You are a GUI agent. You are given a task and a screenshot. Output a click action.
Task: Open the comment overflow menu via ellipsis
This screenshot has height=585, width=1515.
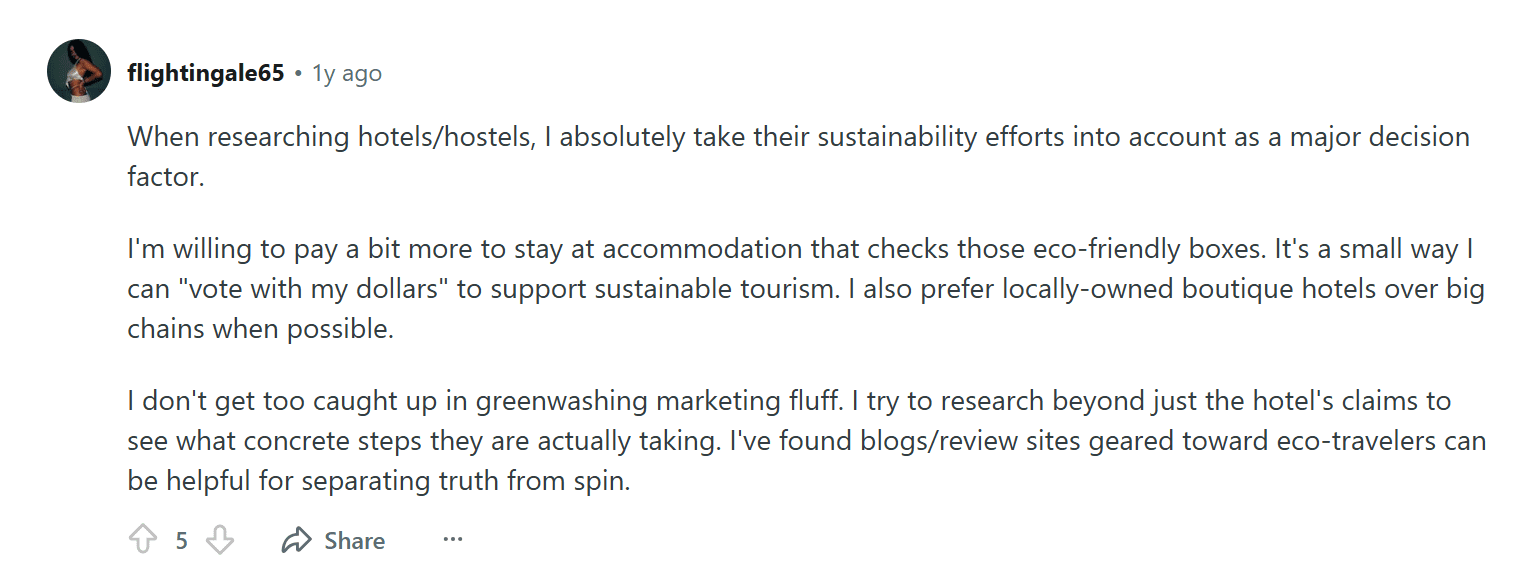click(x=452, y=540)
